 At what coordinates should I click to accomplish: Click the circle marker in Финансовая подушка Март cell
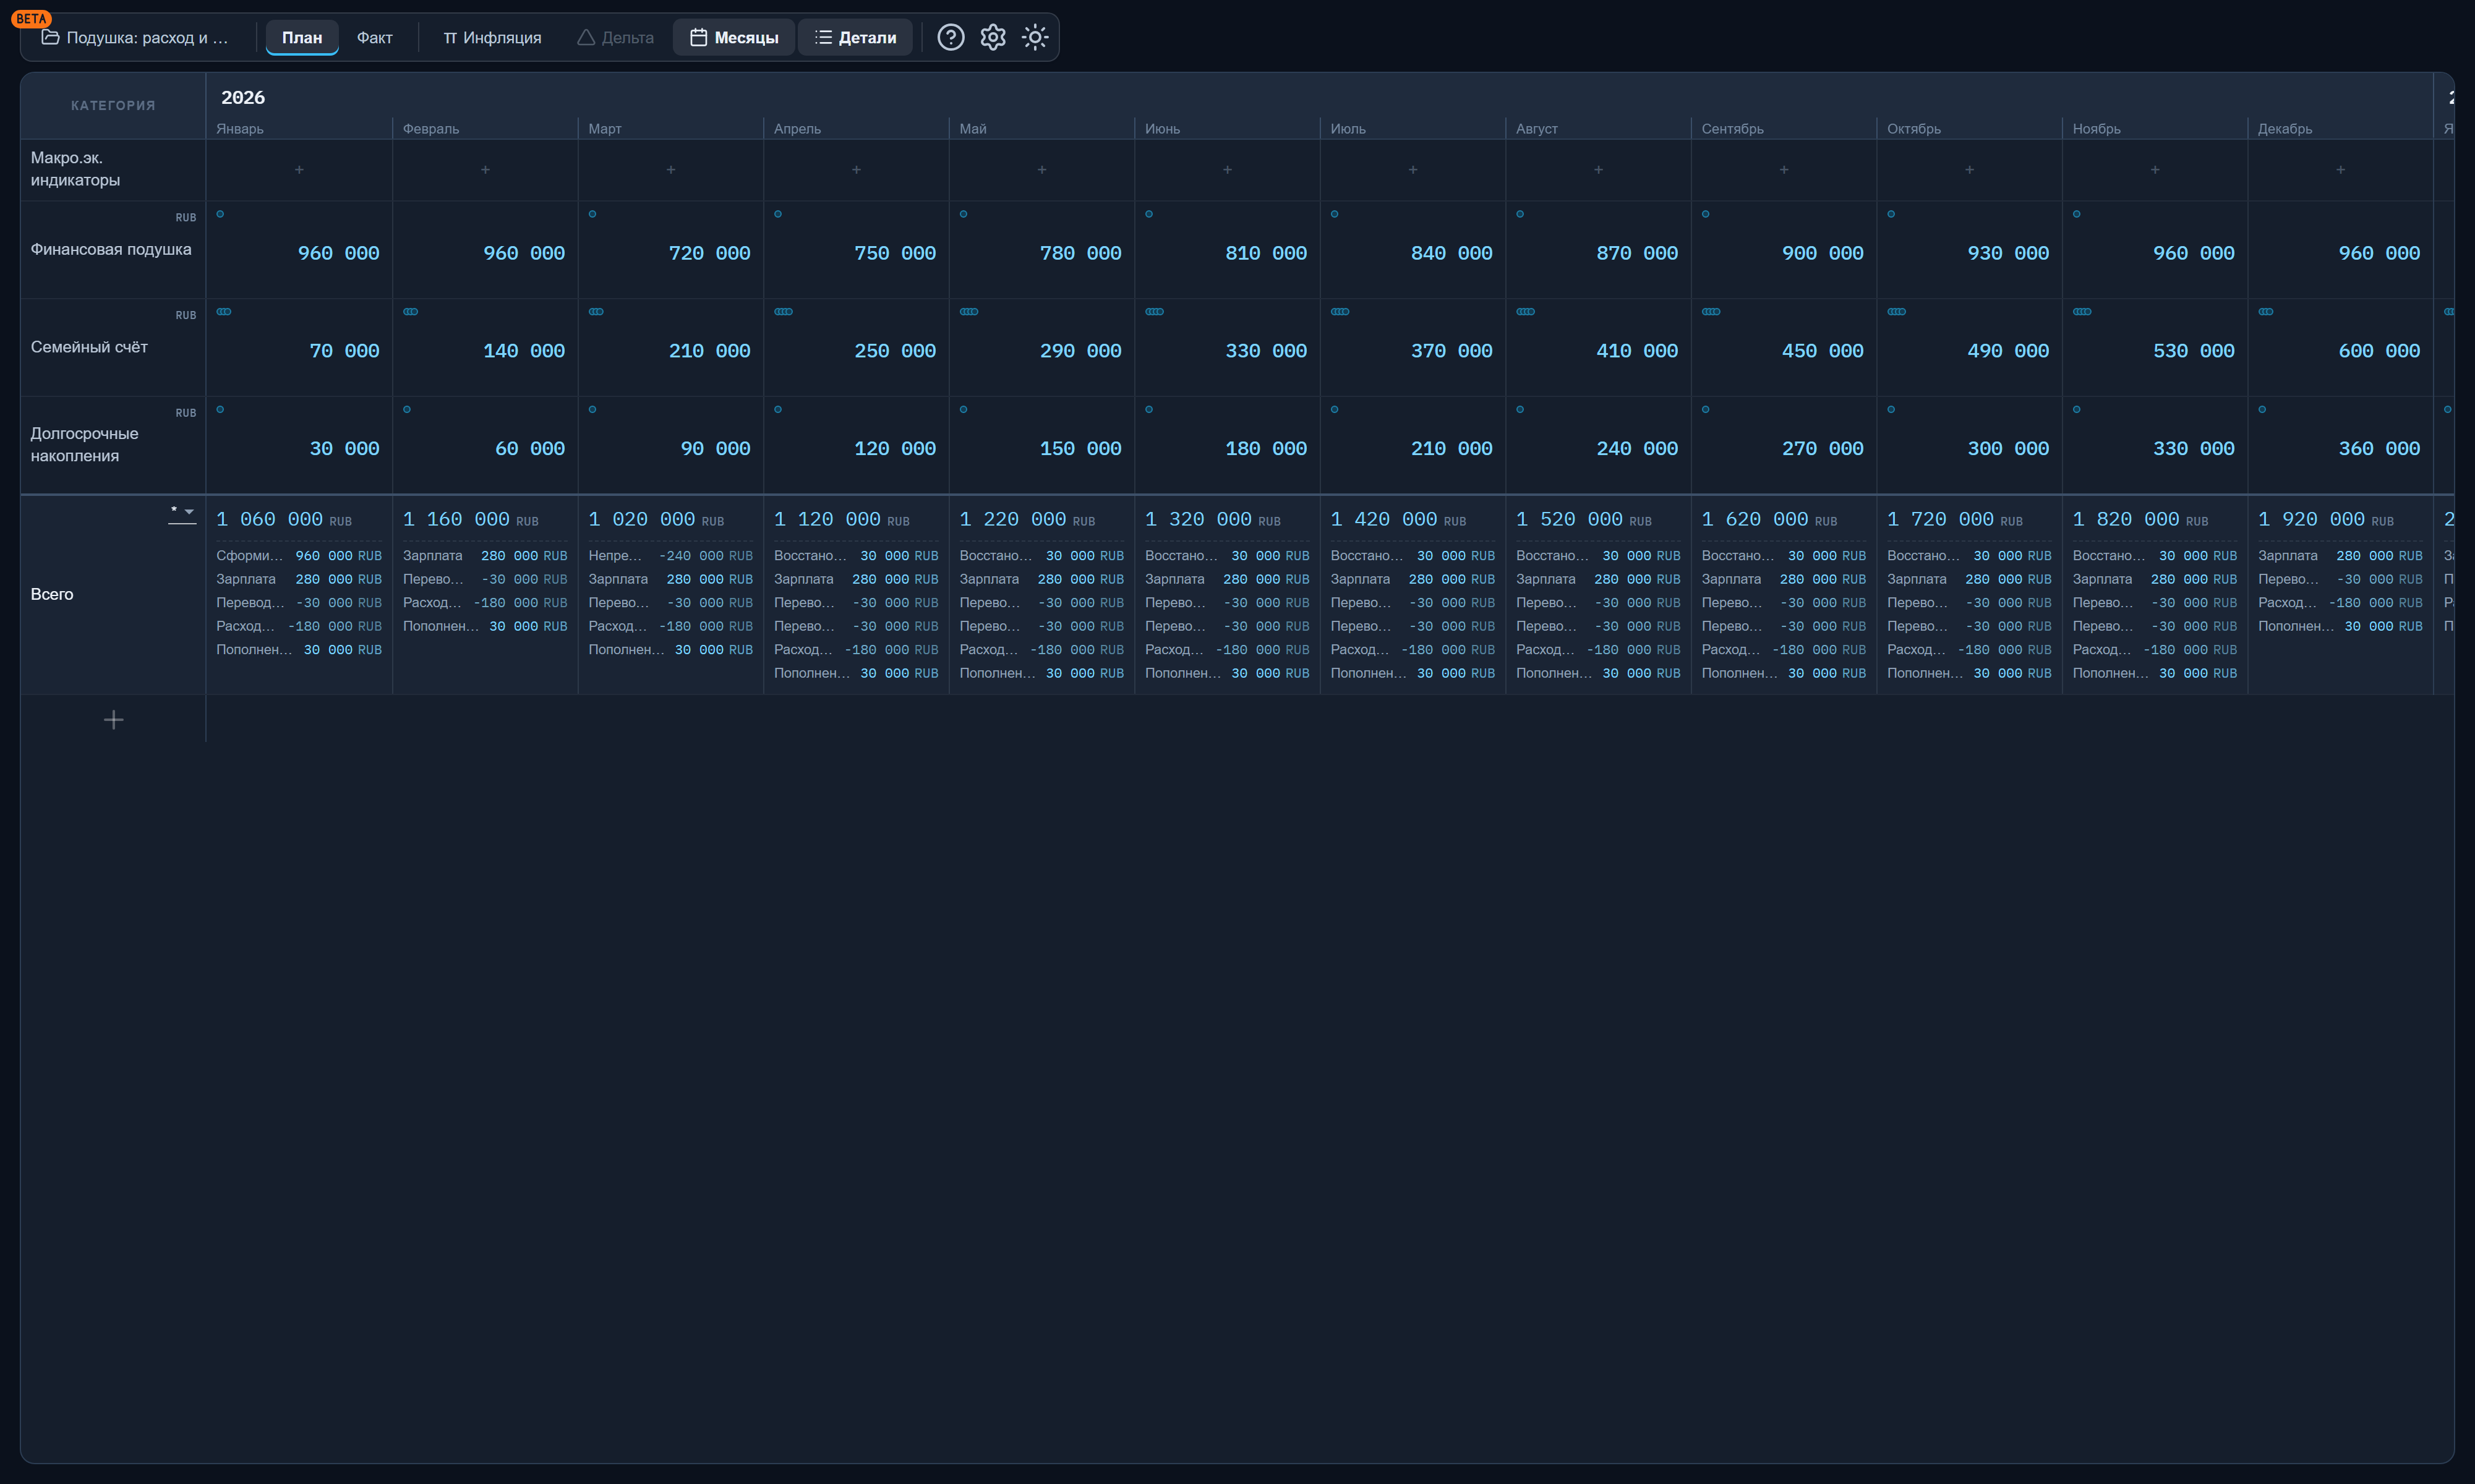pyautogui.click(x=592, y=214)
